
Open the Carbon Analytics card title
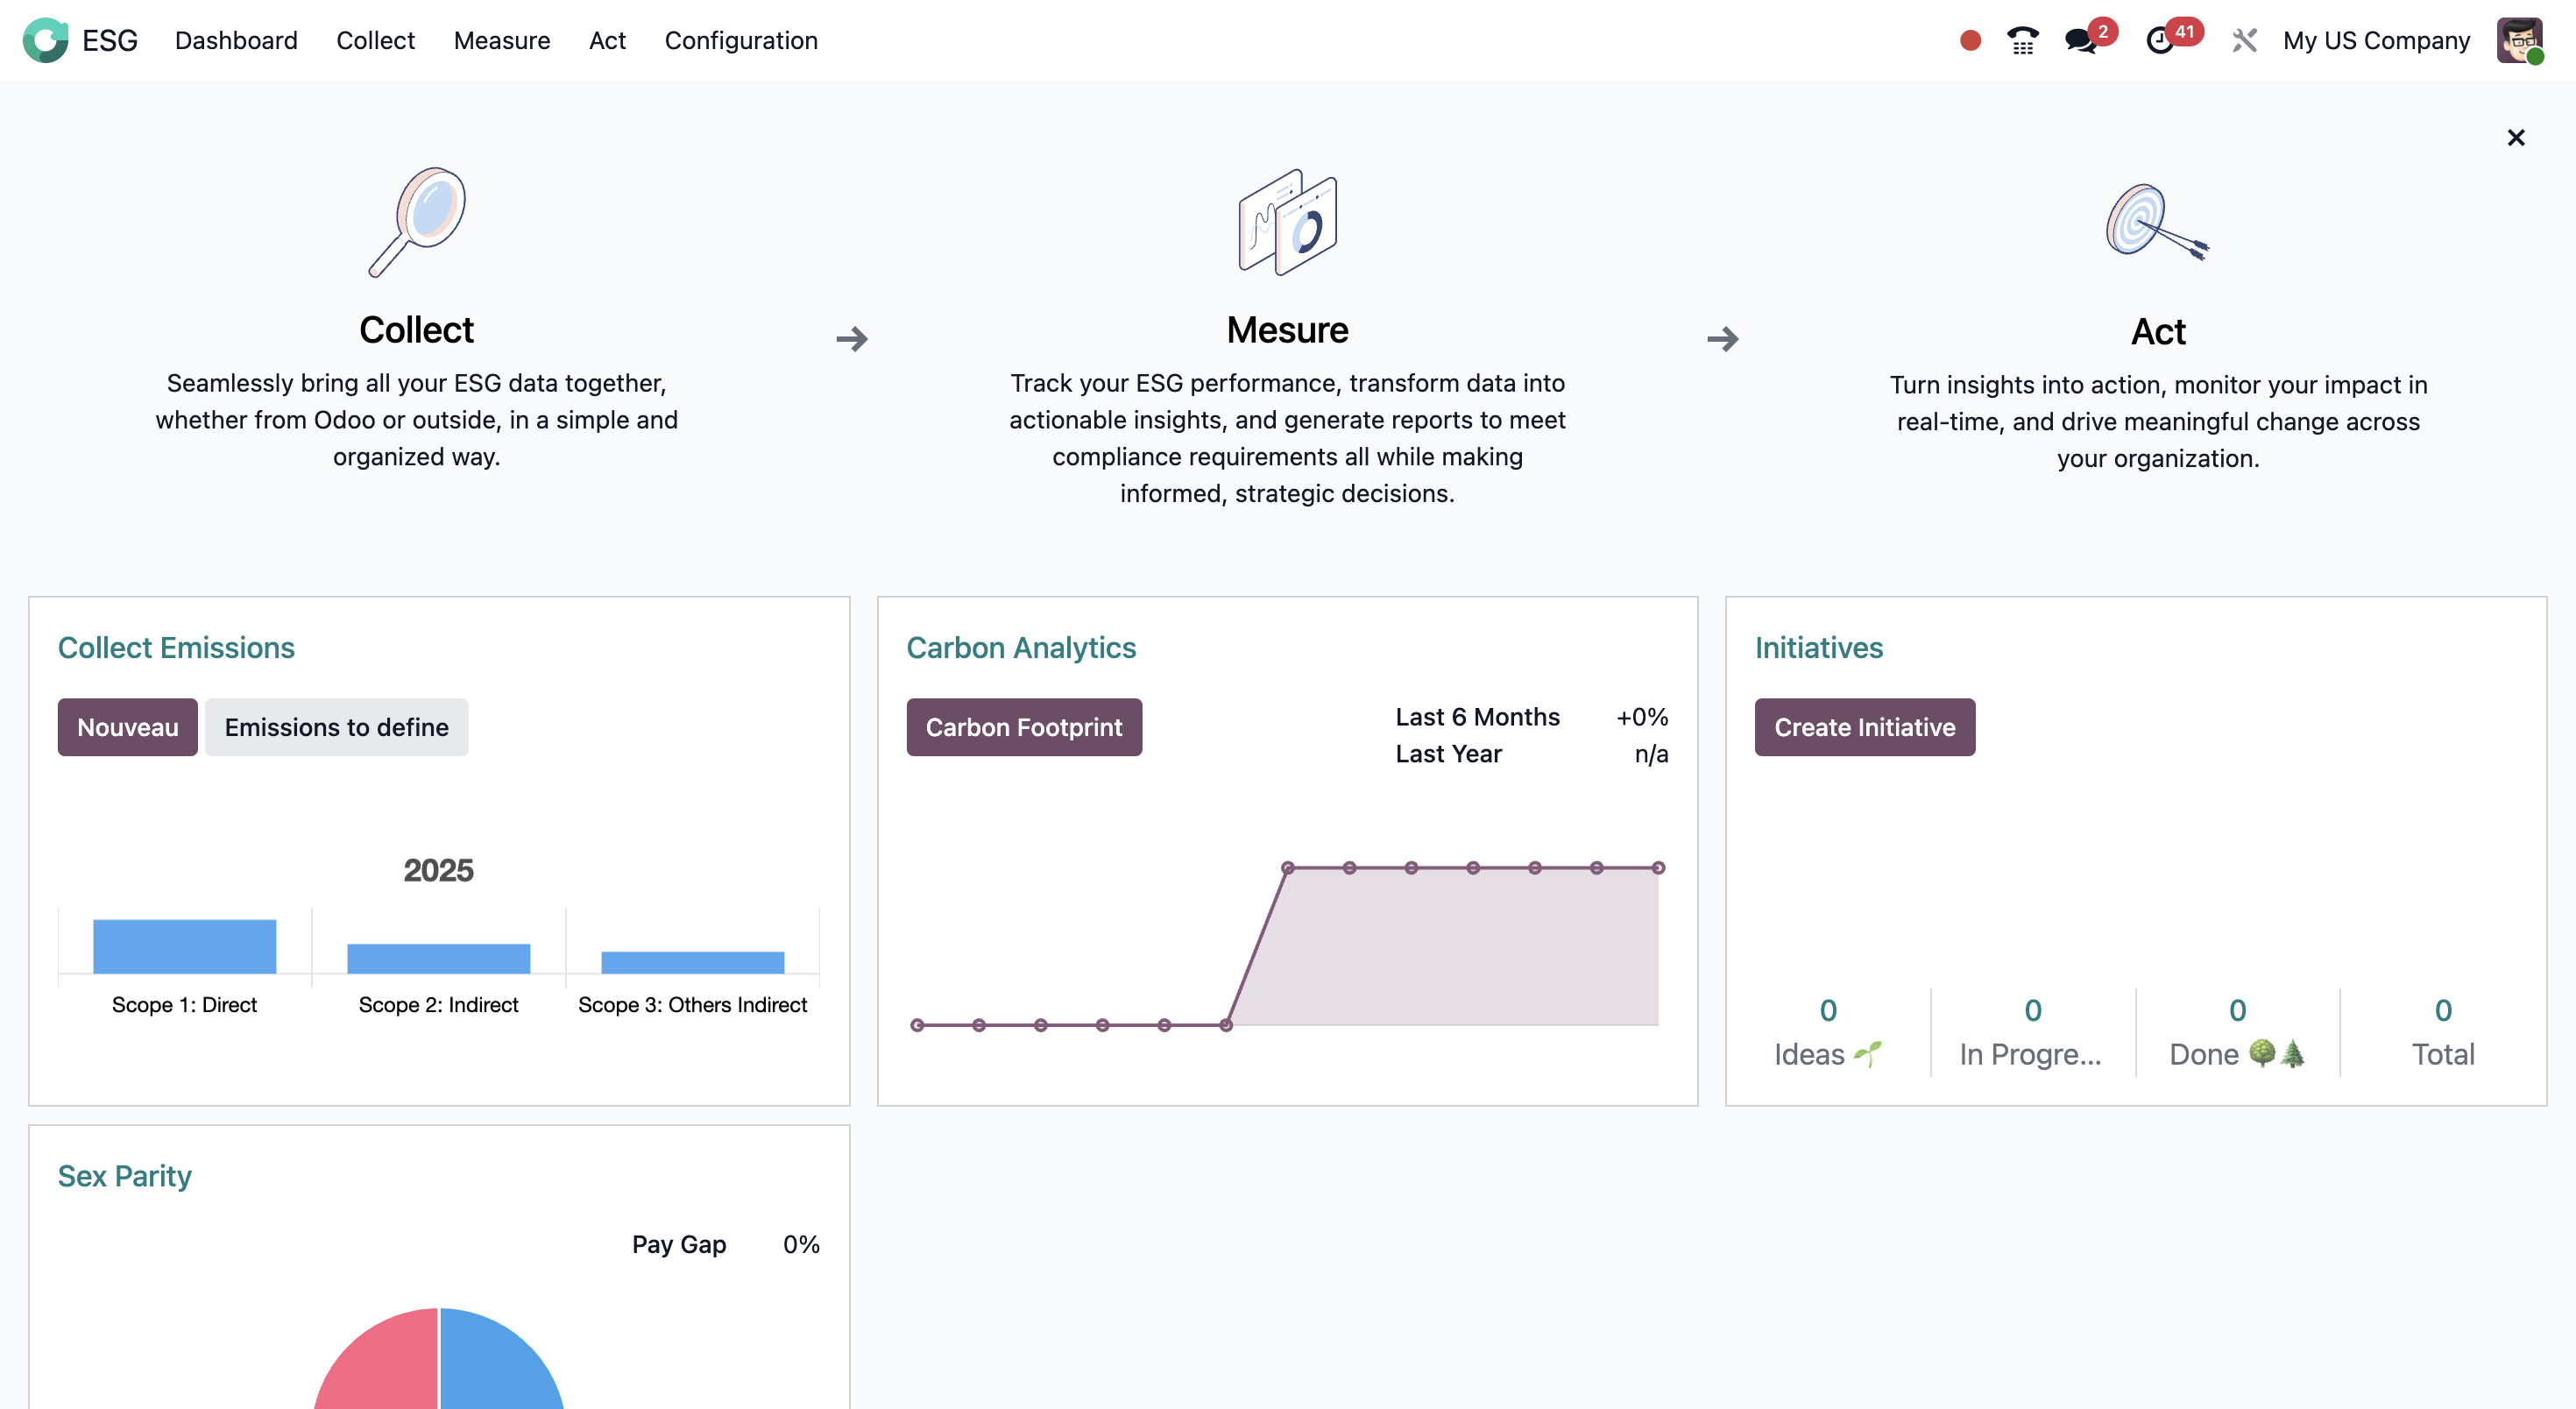tap(1021, 647)
